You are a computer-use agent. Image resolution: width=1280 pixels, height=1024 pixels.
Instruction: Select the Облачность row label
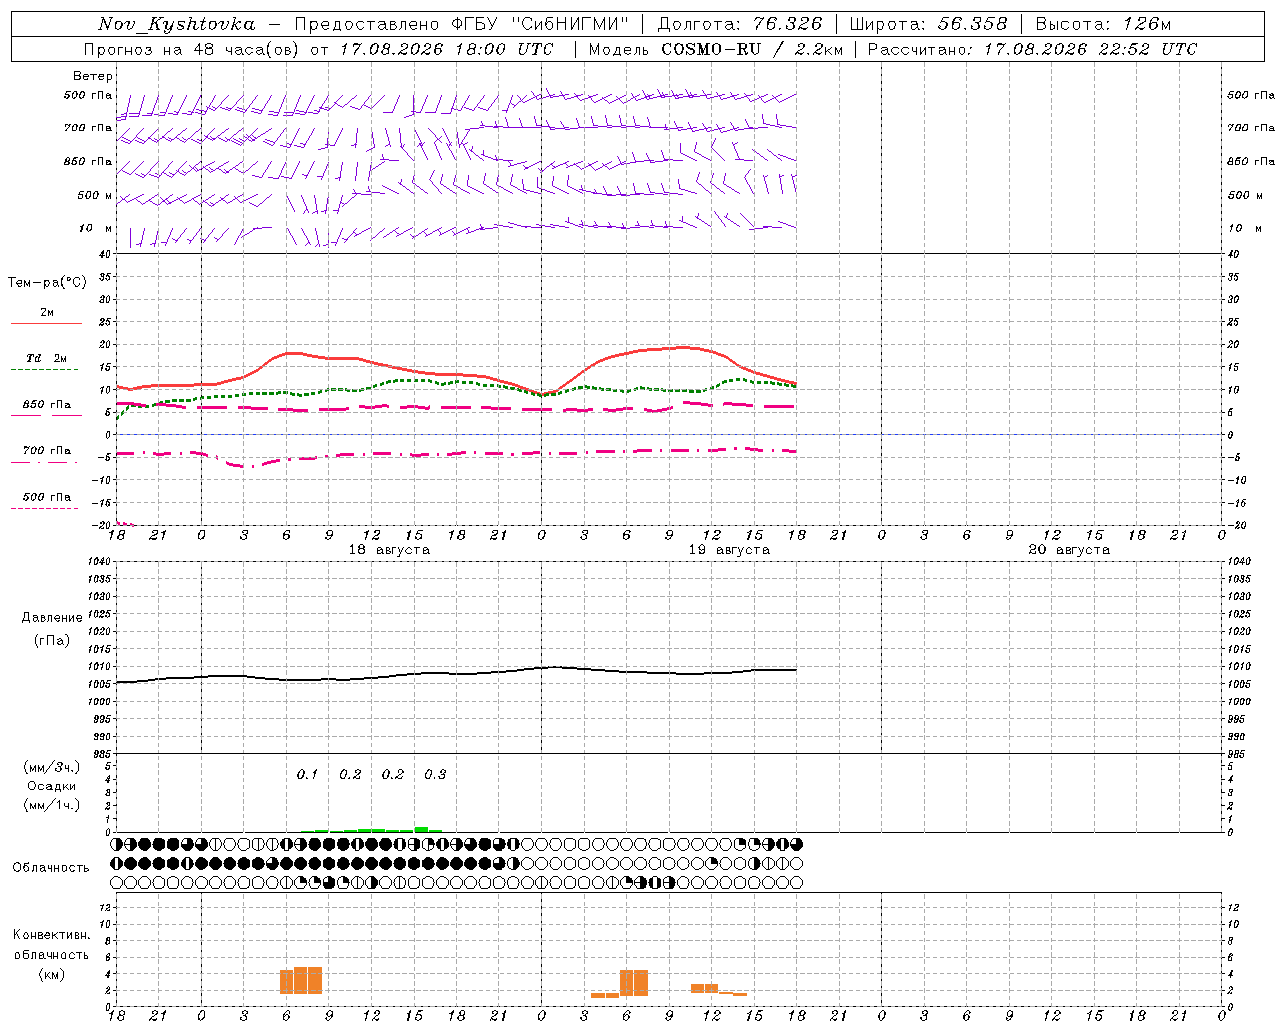[51, 867]
